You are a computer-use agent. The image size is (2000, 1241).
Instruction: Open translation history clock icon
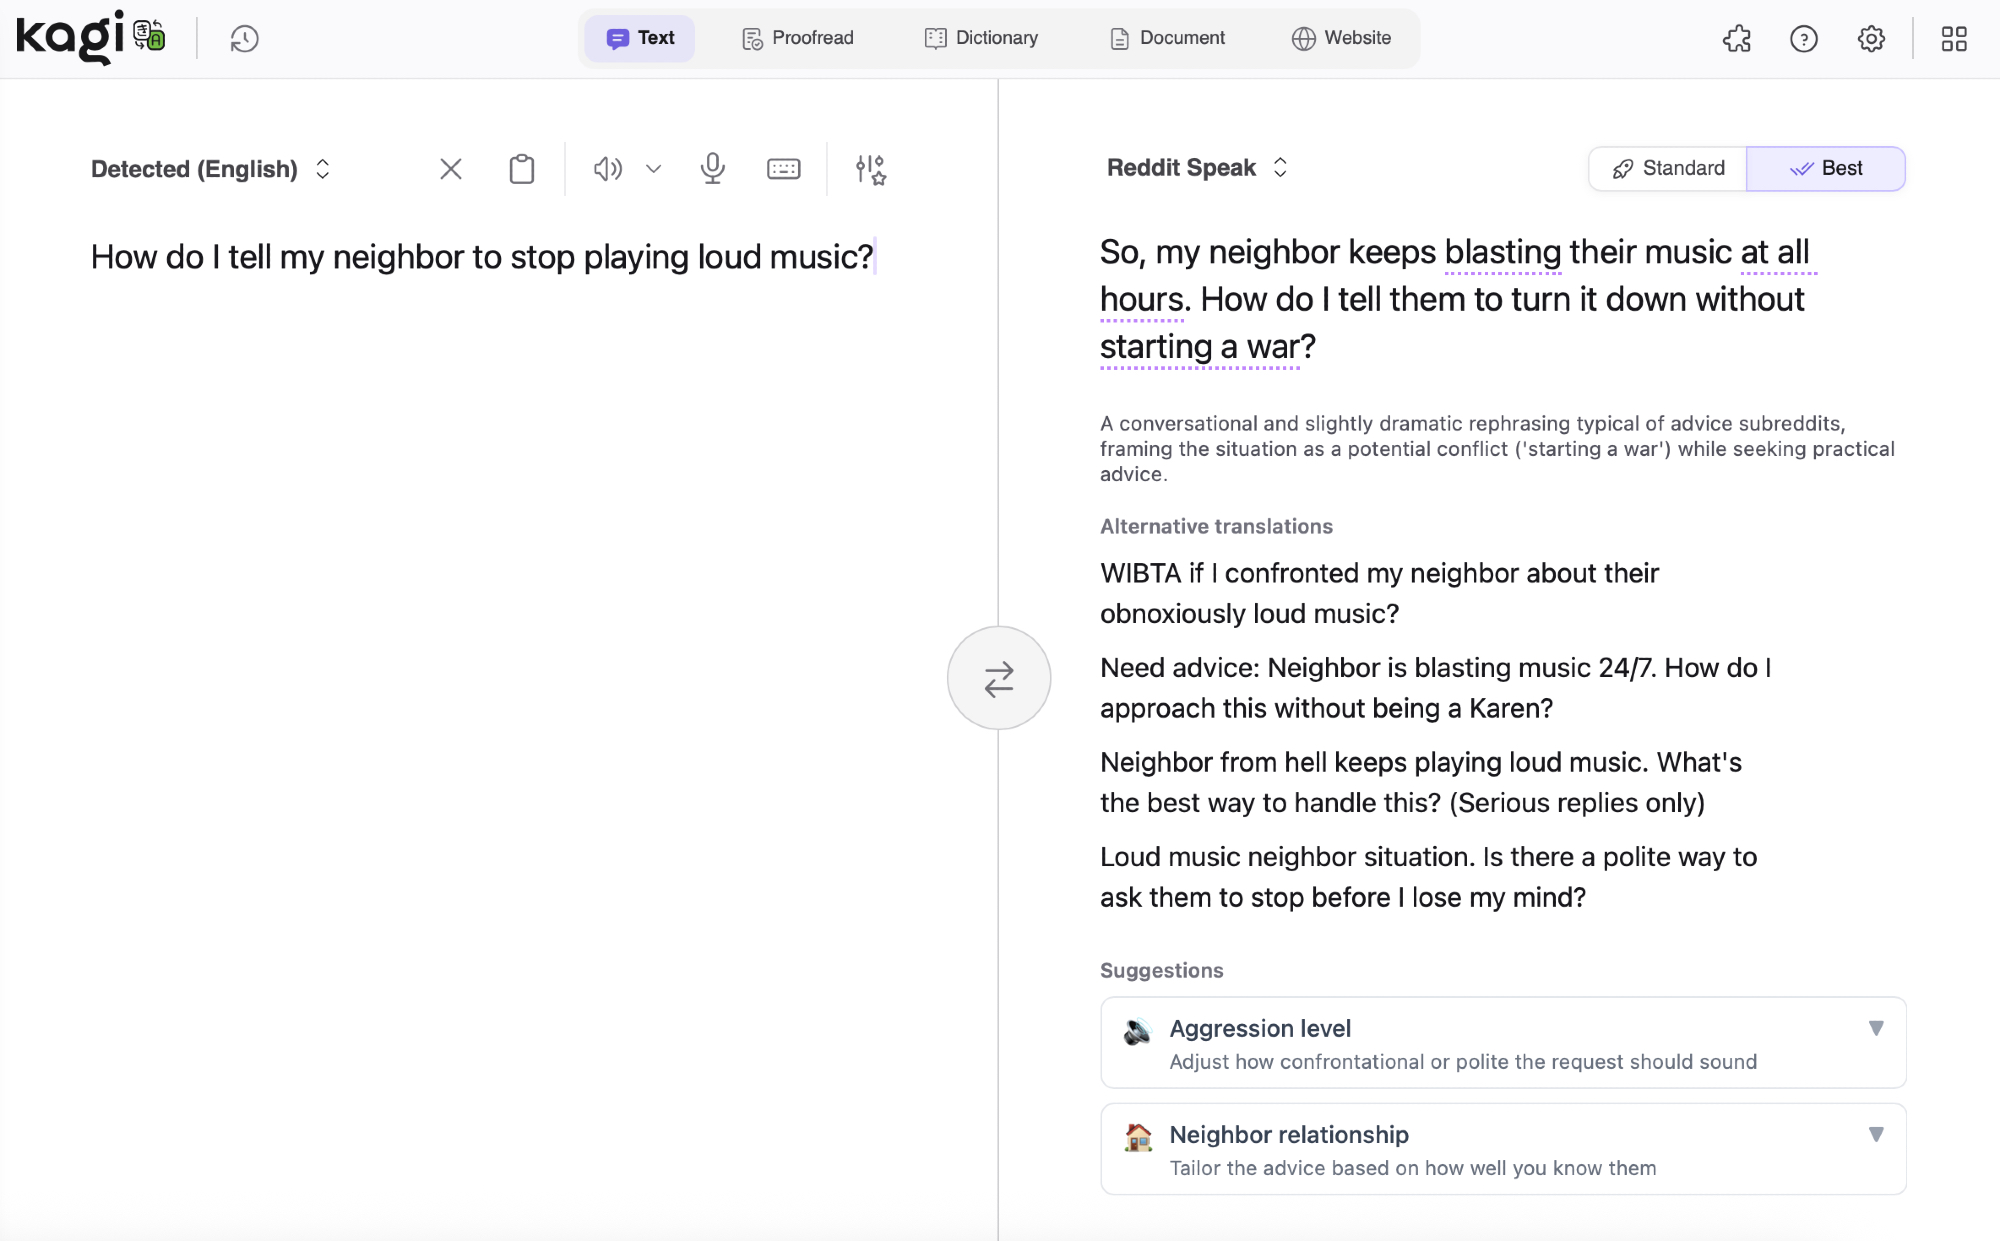pyautogui.click(x=244, y=39)
